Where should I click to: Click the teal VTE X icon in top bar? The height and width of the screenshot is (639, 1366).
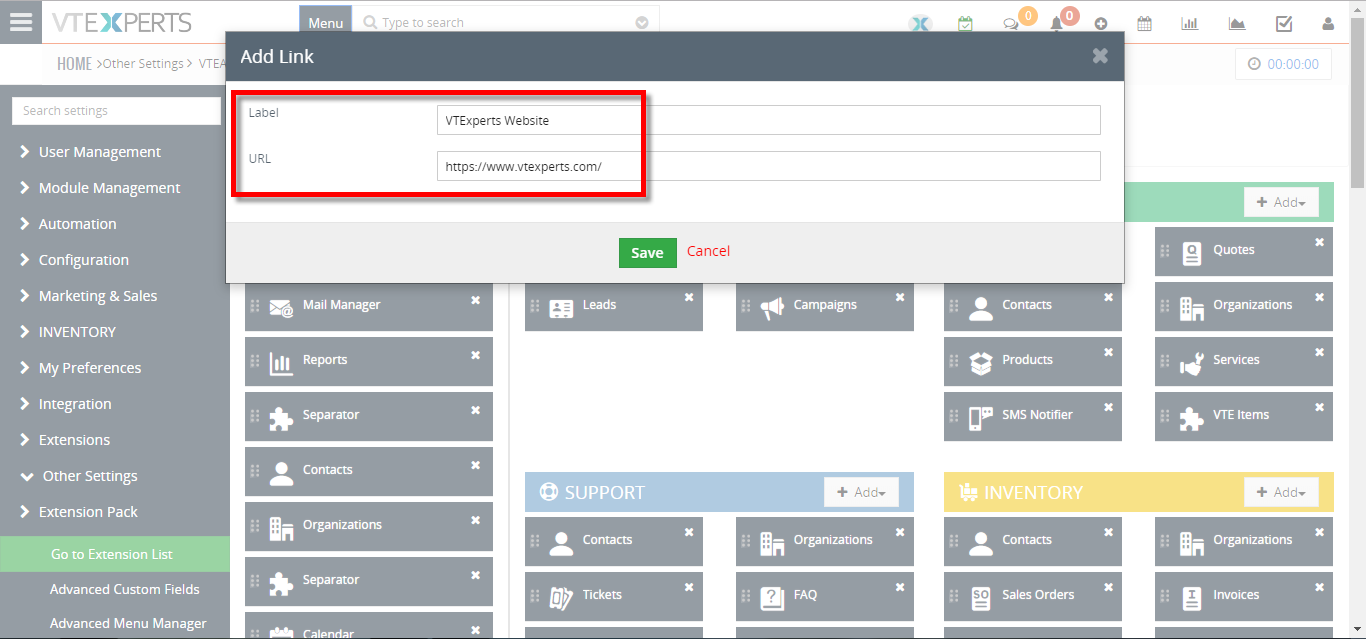click(920, 24)
